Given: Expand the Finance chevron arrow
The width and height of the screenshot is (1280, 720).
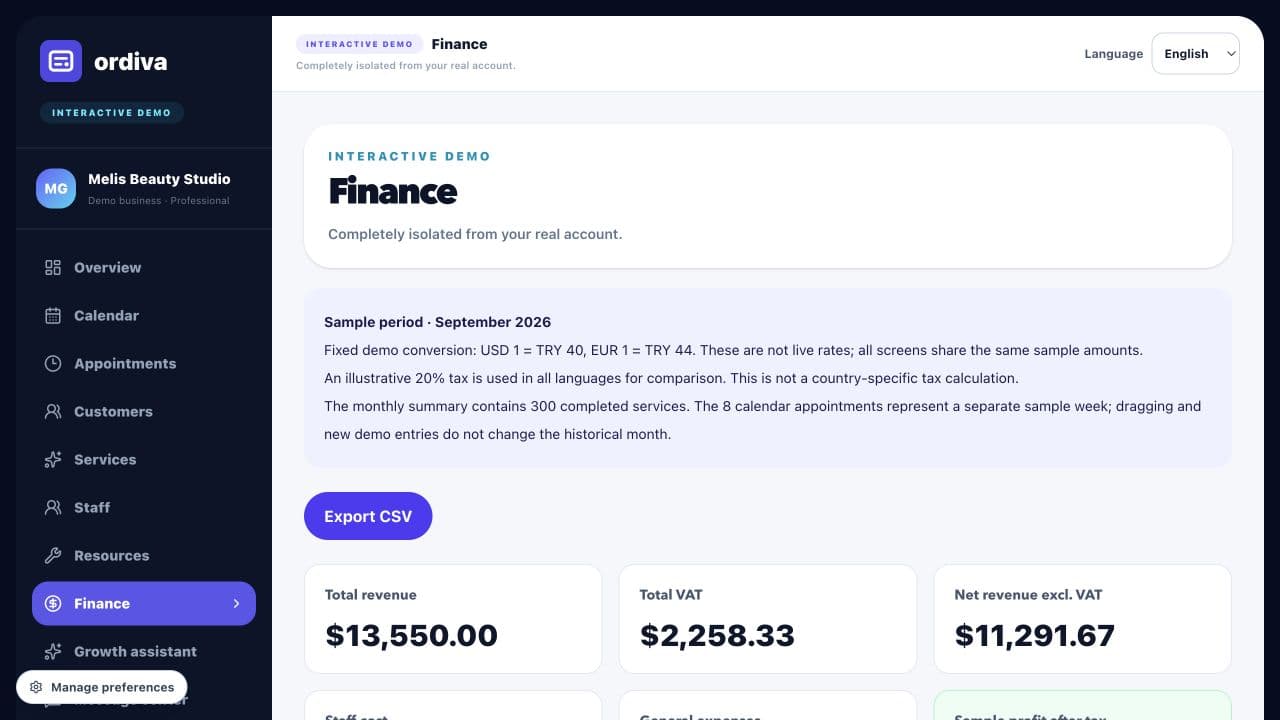Looking at the screenshot, I should 237,603.
